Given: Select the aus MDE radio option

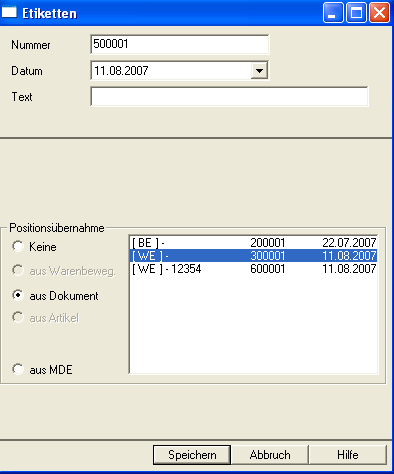Looking at the screenshot, I should (x=18, y=369).
